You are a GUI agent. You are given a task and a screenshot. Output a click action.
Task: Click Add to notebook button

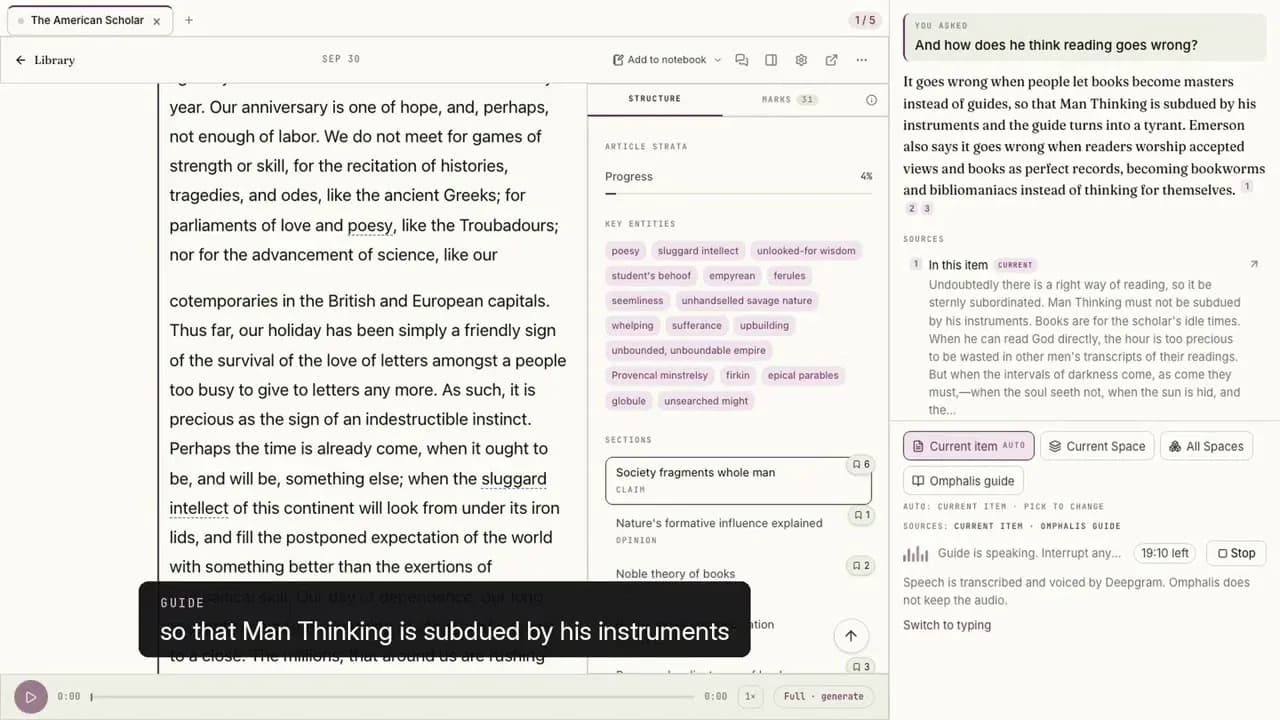click(660, 60)
